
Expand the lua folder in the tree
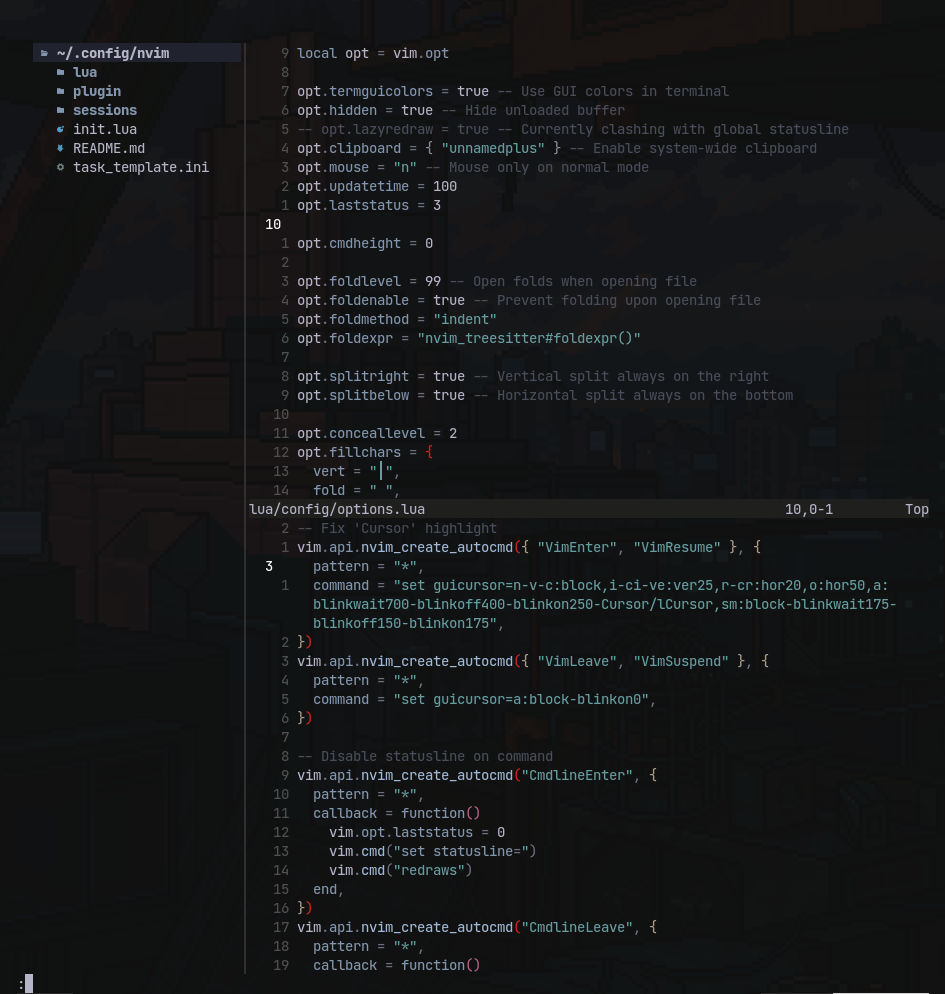[x=85, y=72]
